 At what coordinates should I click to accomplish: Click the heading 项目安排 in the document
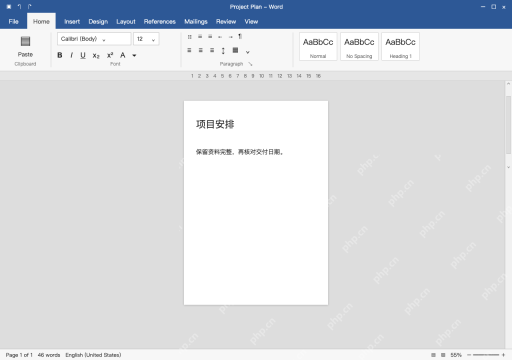(215, 124)
